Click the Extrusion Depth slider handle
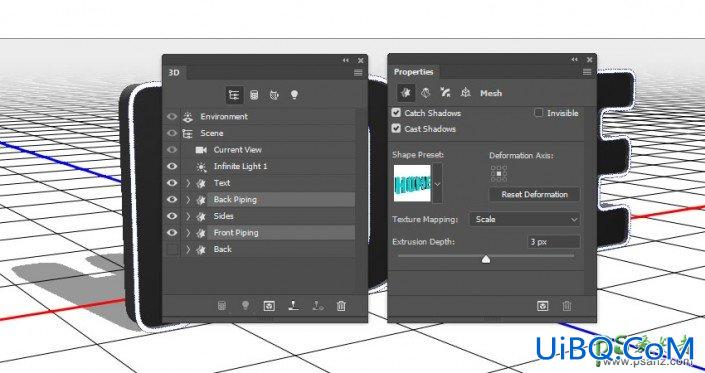Viewport: 705px width, 373px height. (x=486, y=259)
